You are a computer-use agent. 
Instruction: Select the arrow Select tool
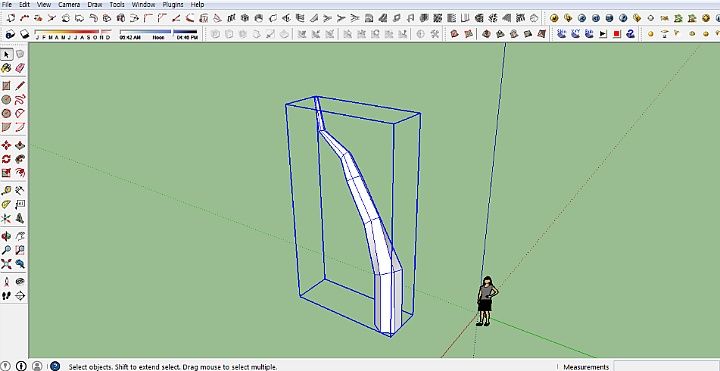coord(6,55)
